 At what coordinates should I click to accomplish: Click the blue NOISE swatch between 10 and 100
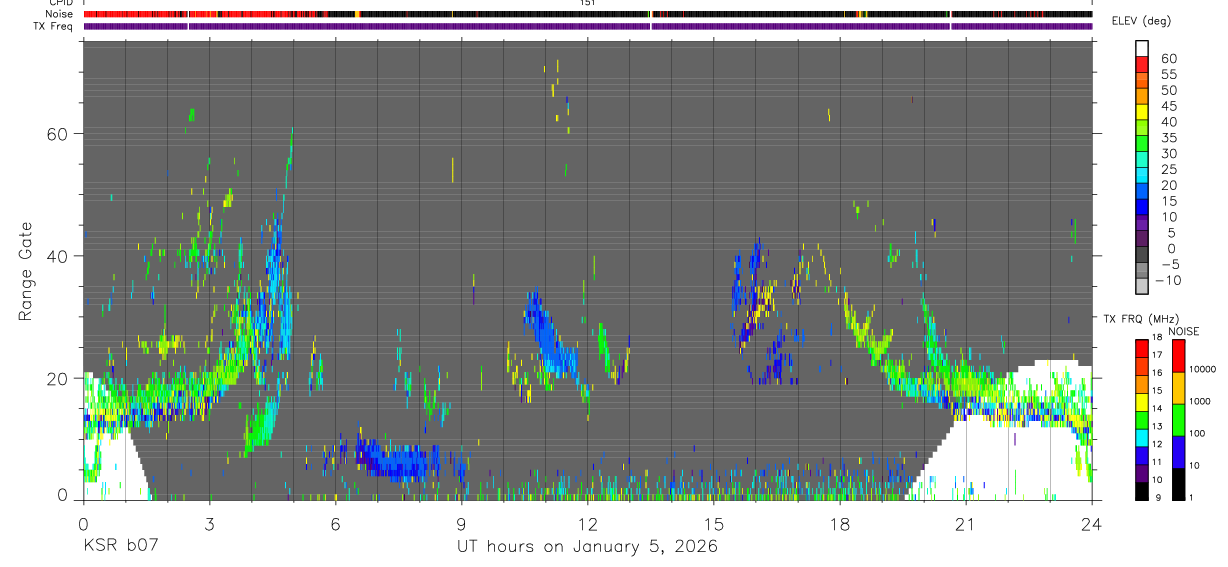click(1179, 451)
